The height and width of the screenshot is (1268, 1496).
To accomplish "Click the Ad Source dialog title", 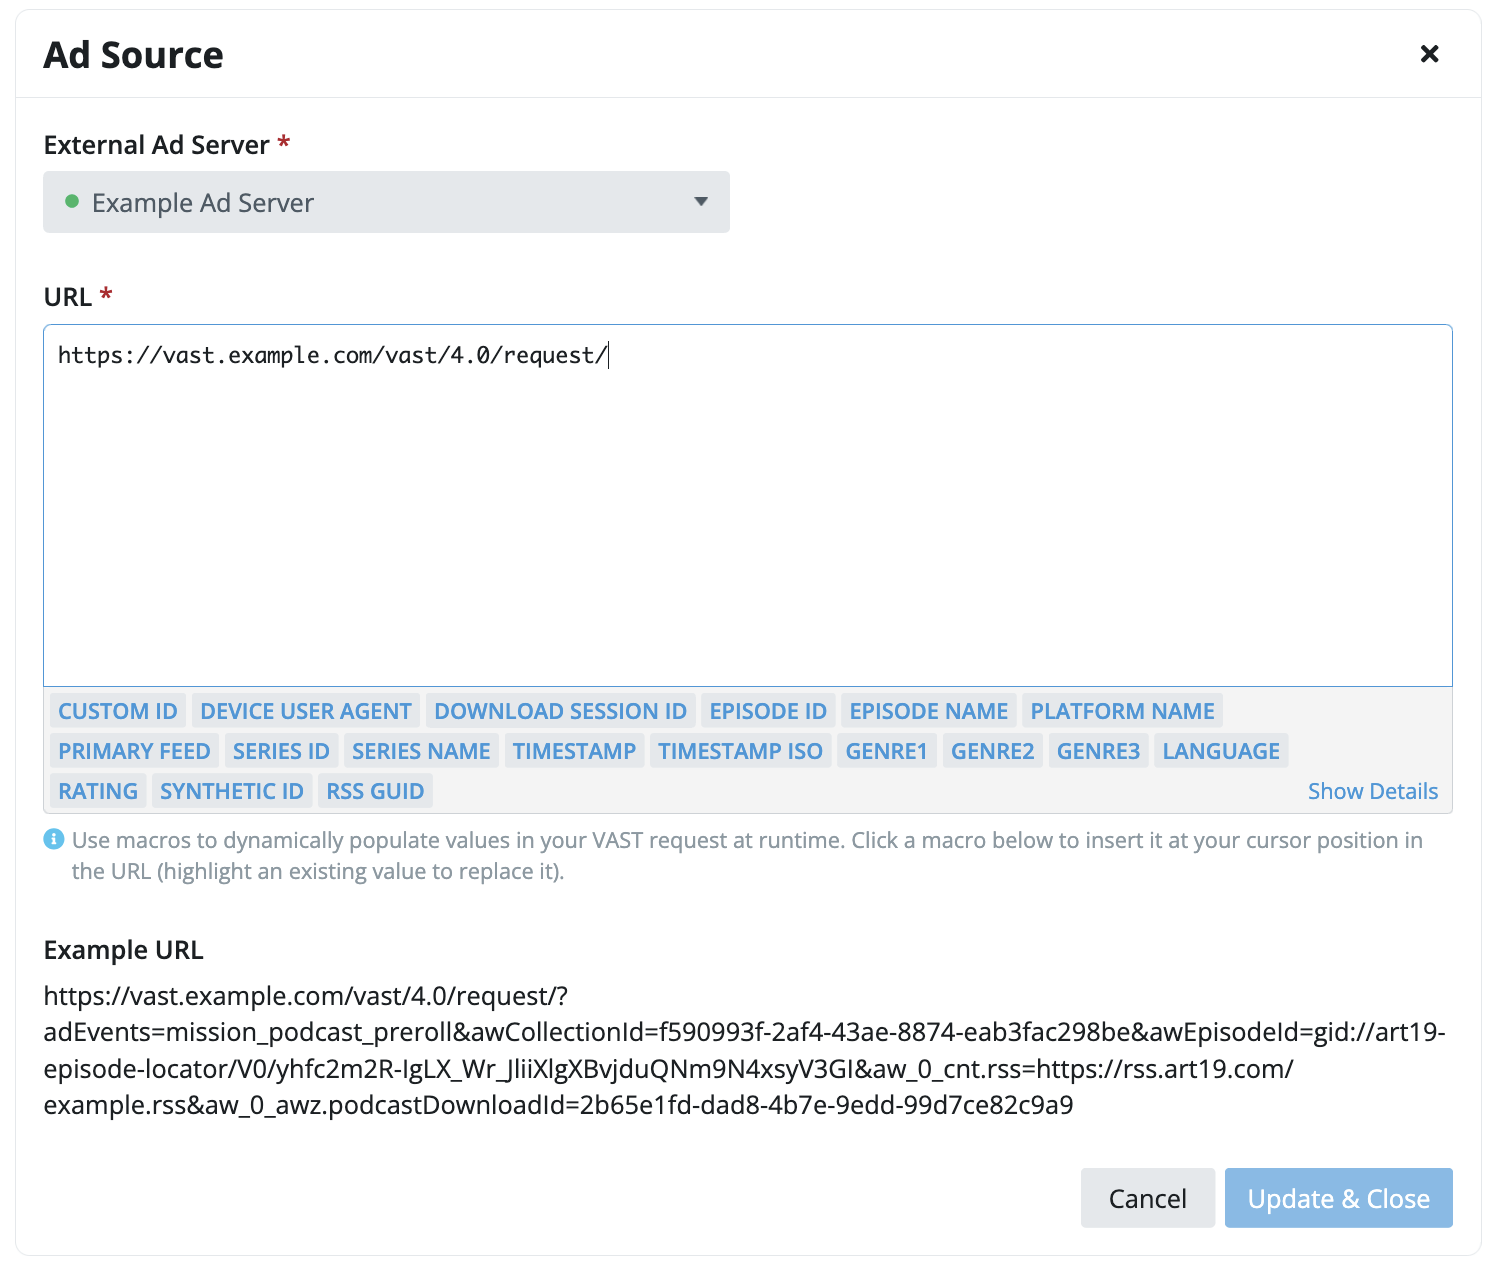I will point(134,55).
